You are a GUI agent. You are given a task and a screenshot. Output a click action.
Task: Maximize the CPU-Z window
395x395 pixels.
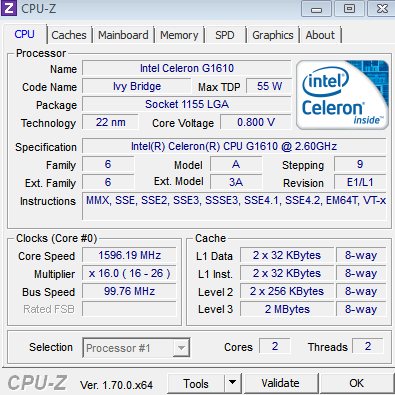[349, 9]
